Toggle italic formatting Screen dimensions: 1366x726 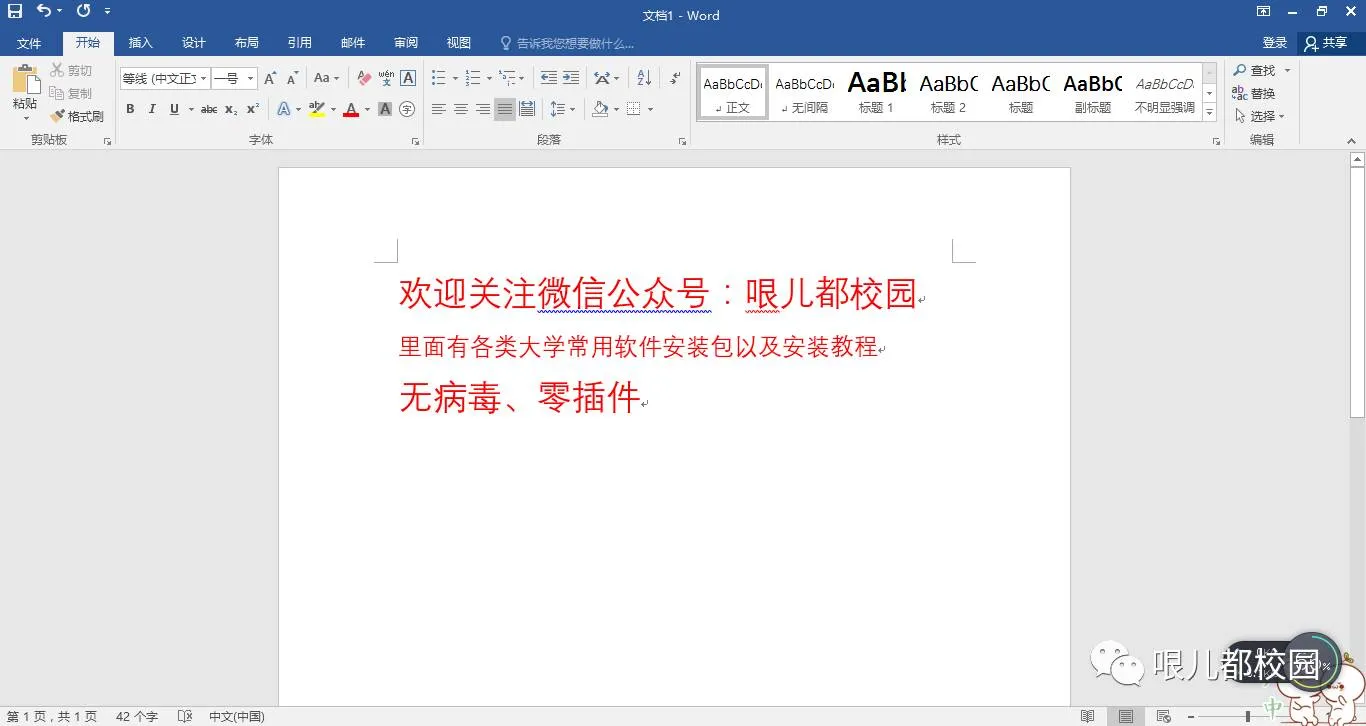[x=152, y=109]
